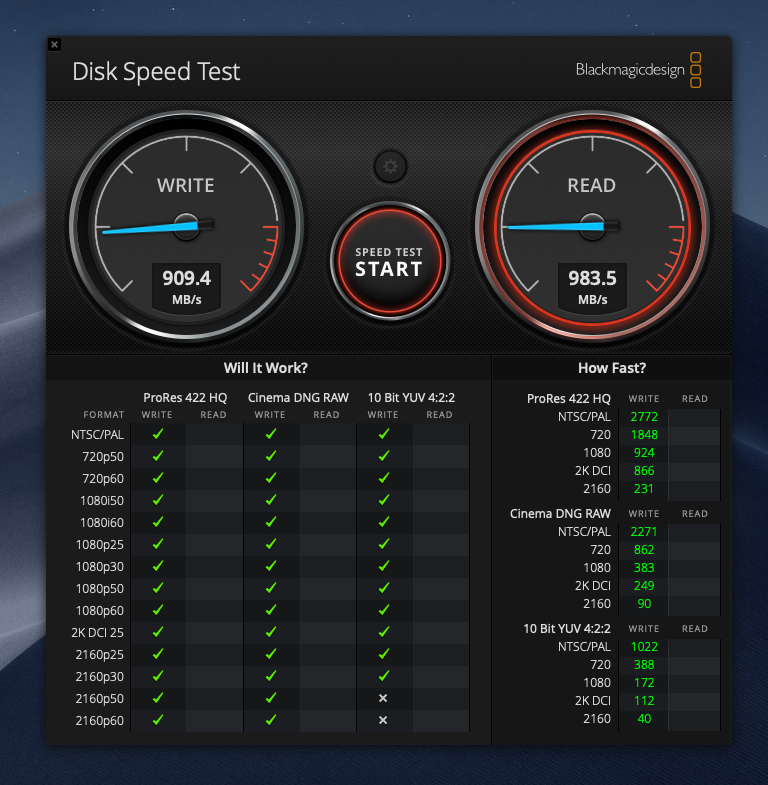Click the FORMAT column header

point(104,415)
